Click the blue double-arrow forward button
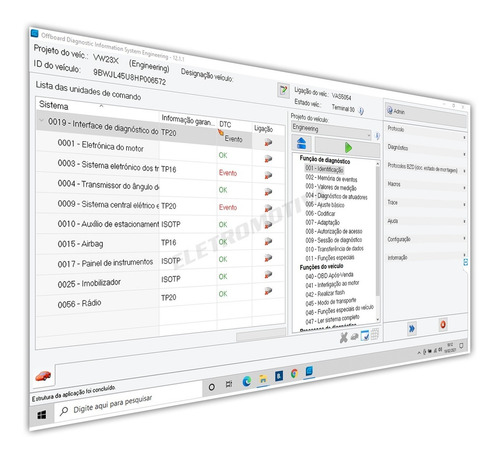This screenshot has width=500, height=458. coord(412,329)
